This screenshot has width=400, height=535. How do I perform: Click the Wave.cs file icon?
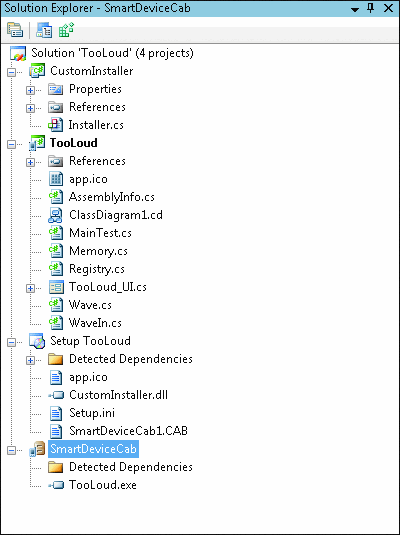tap(56, 305)
